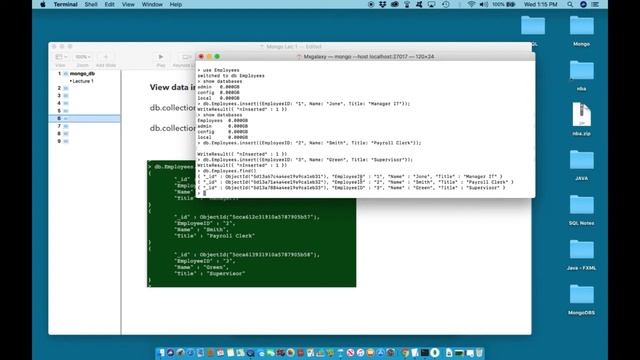
Task: Select the JAVA folder on desktop
Action: (x=582, y=165)
